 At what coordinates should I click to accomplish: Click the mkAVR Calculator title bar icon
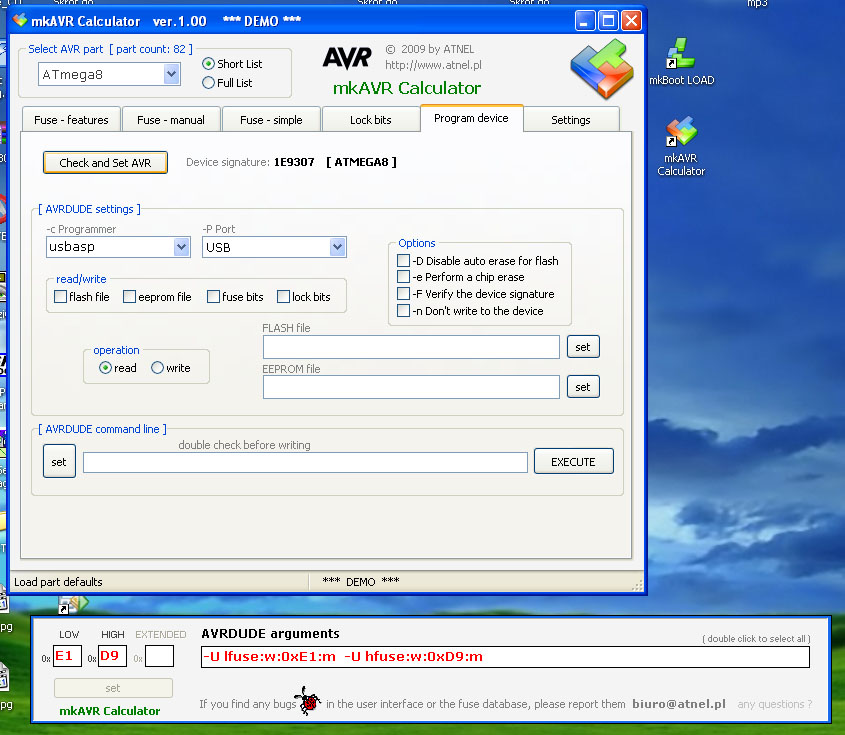coord(17,20)
